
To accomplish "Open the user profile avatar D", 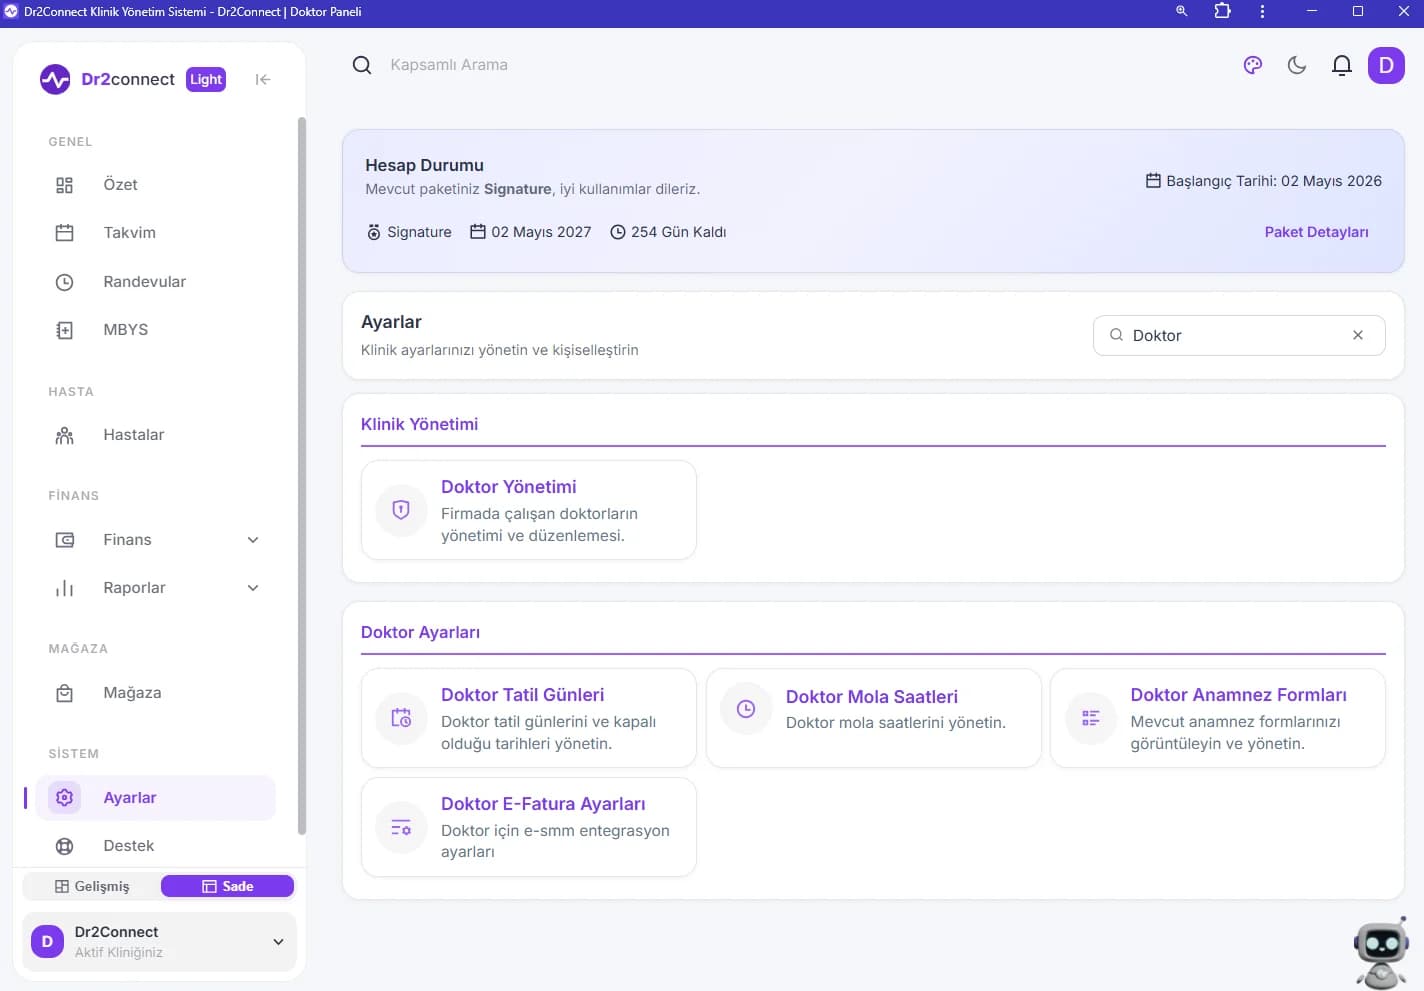I will click(x=1386, y=65).
